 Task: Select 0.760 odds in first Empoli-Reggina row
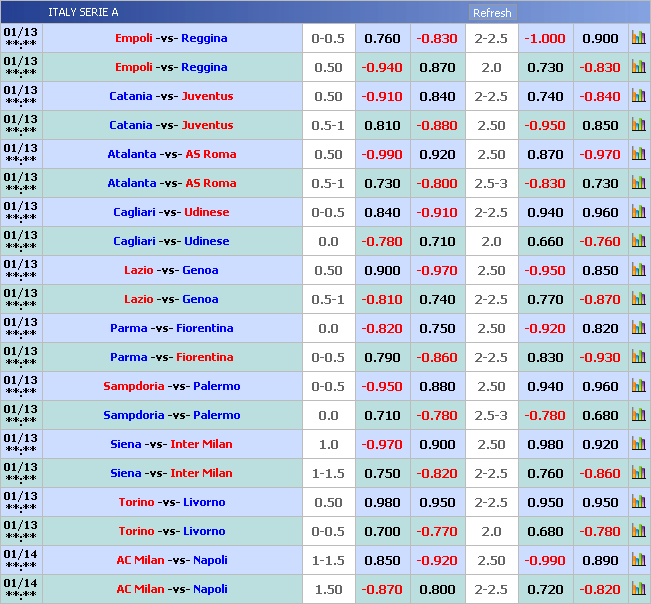[x=382, y=39]
